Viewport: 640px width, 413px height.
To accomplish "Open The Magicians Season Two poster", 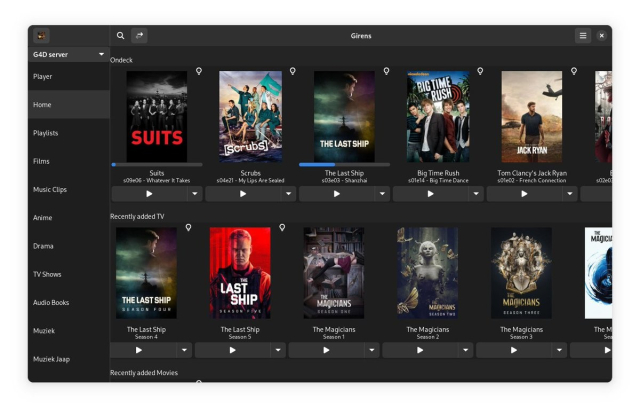I will tap(428, 273).
